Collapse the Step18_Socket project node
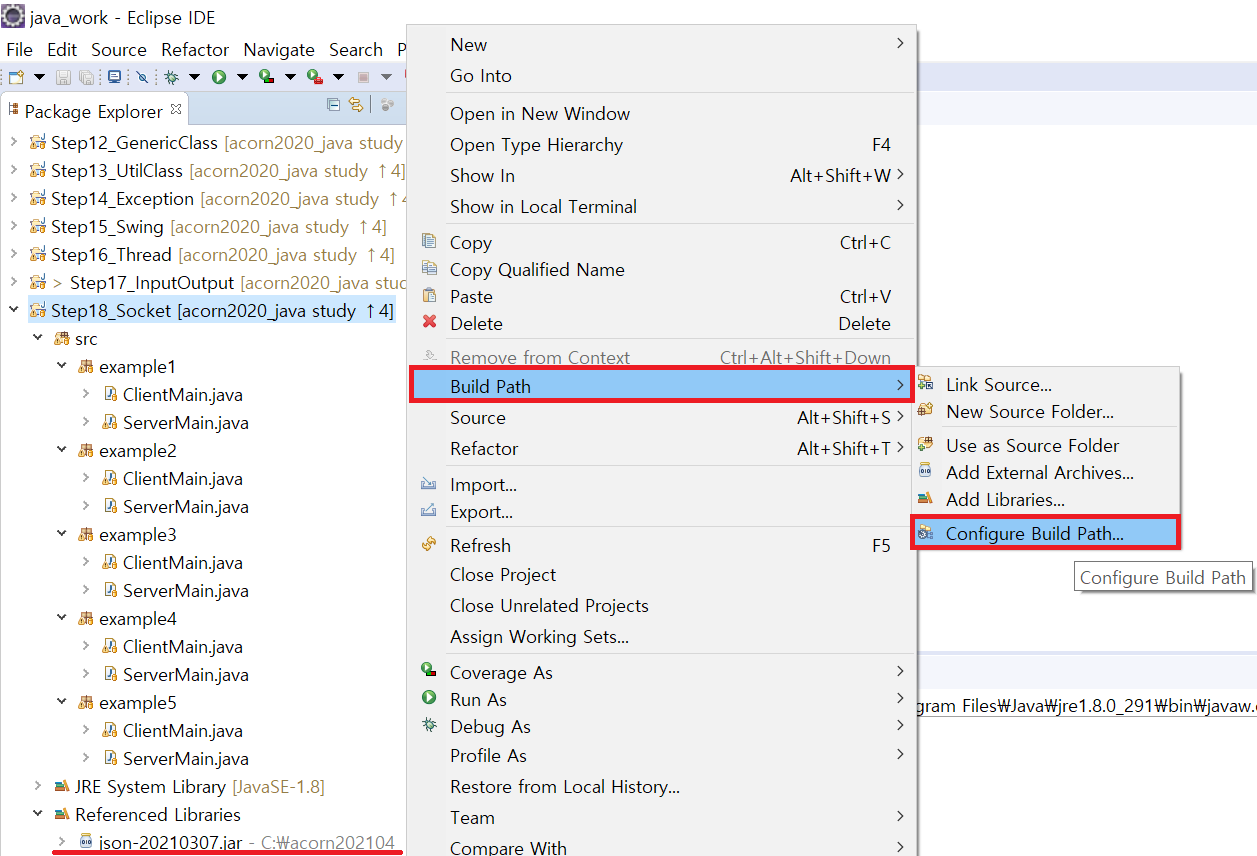Image resolution: width=1257 pixels, height=856 pixels. (x=14, y=310)
